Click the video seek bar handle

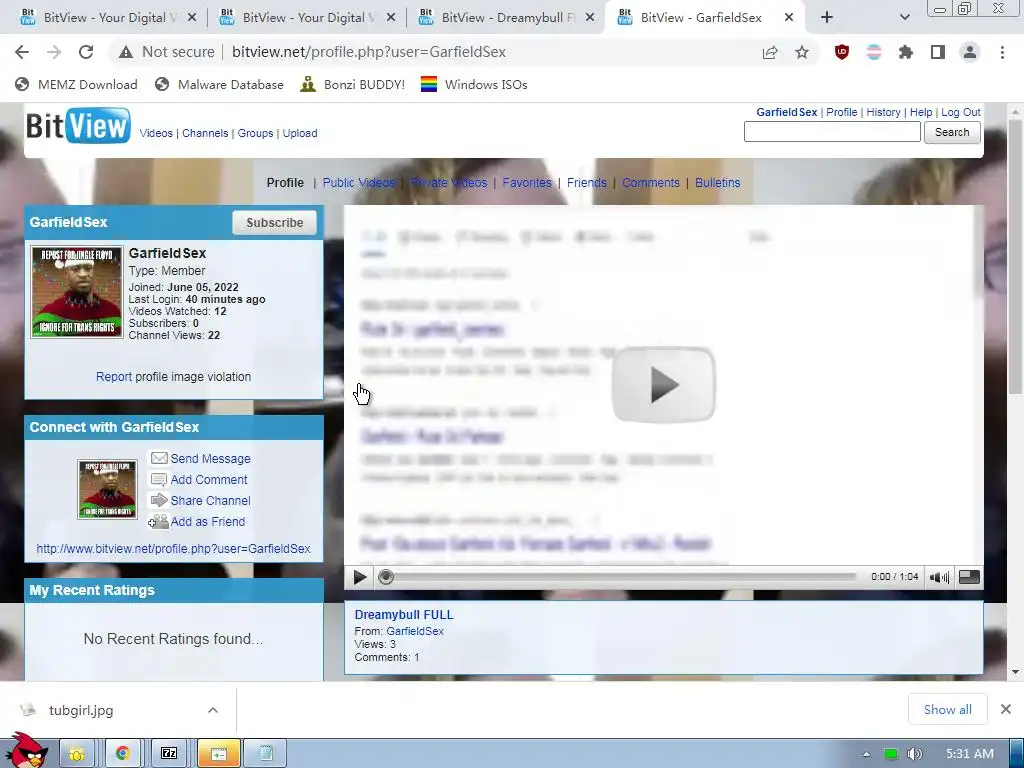coord(386,577)
